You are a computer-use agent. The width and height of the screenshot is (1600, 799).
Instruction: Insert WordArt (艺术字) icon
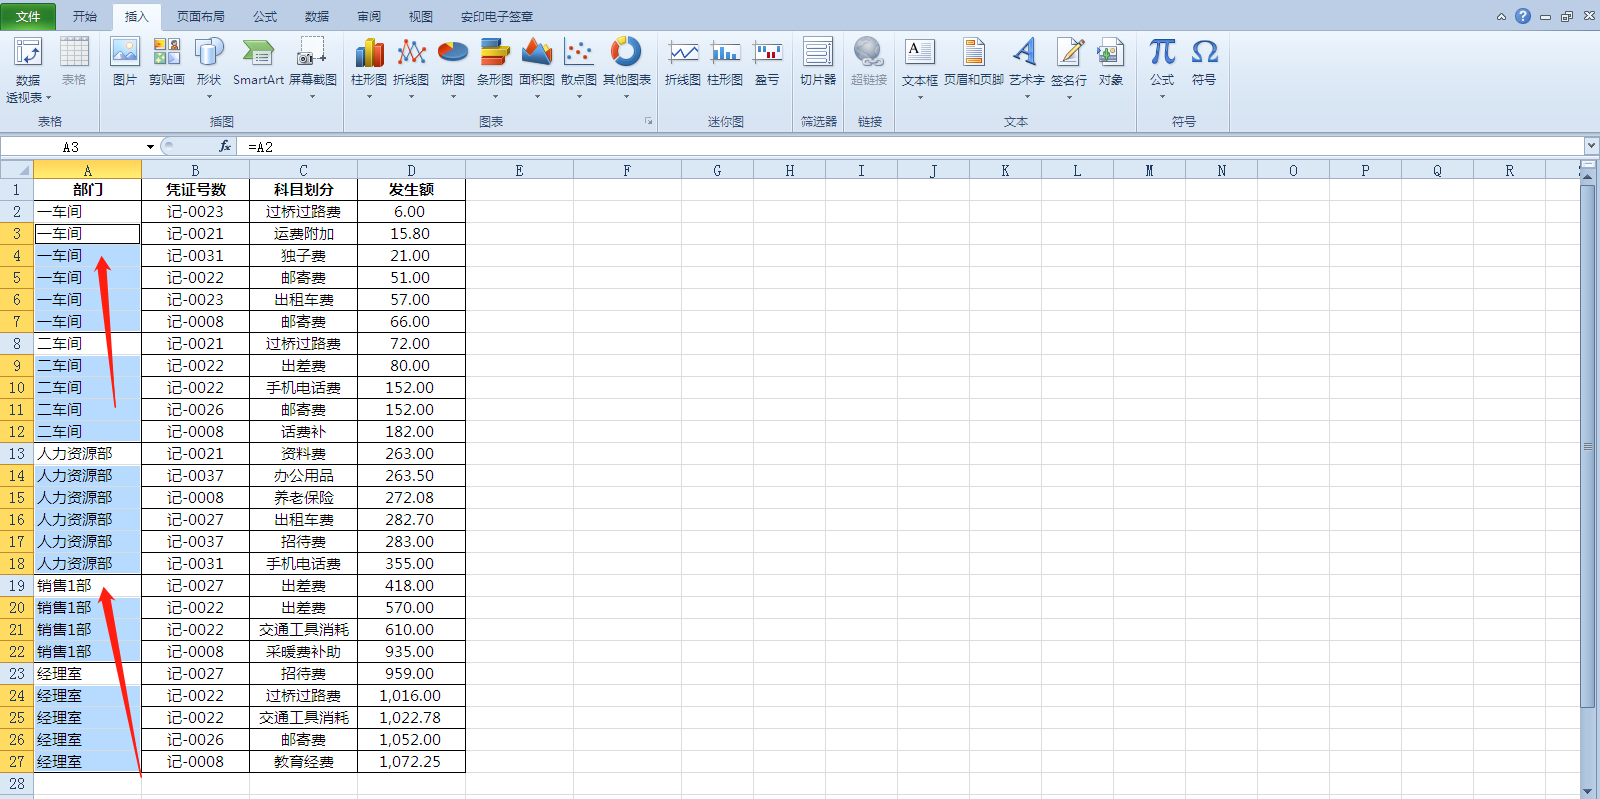pos(1026,52)
